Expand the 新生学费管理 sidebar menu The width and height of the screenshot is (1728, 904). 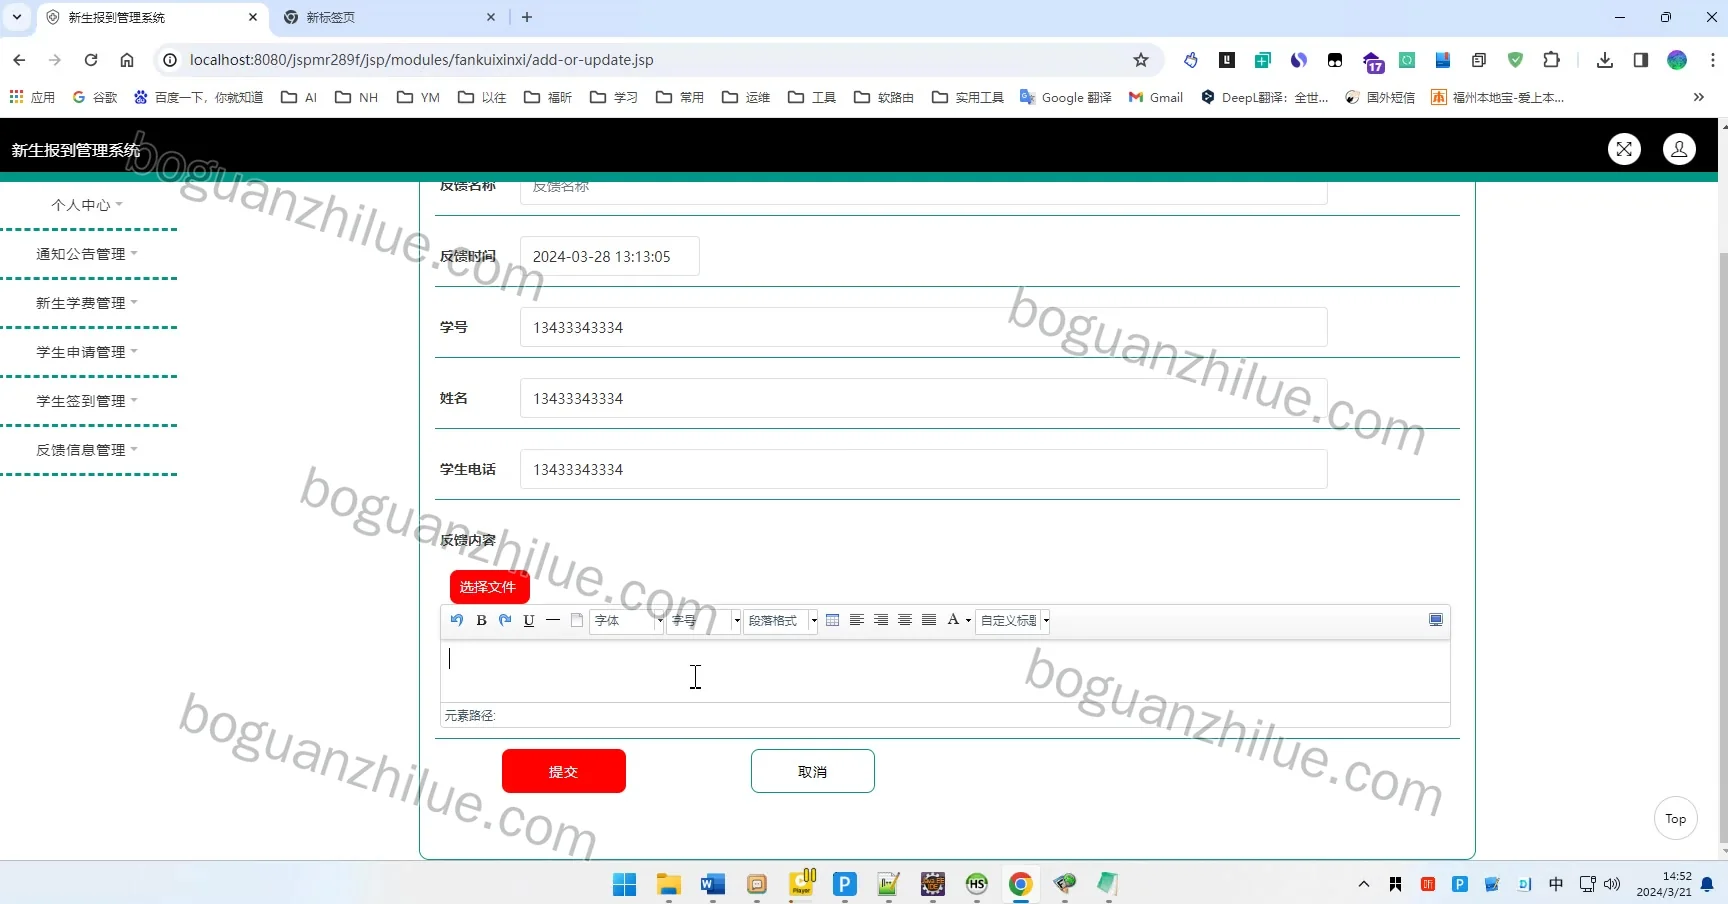click(87, 303)
